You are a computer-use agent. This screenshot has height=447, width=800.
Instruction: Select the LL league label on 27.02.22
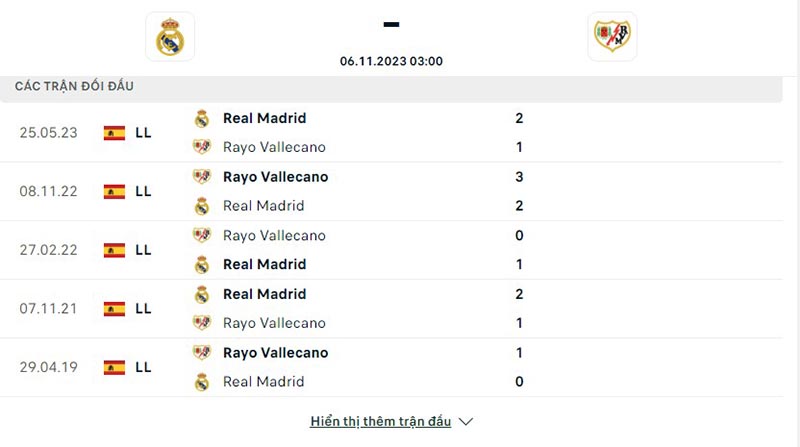click(x=143, y=250)
